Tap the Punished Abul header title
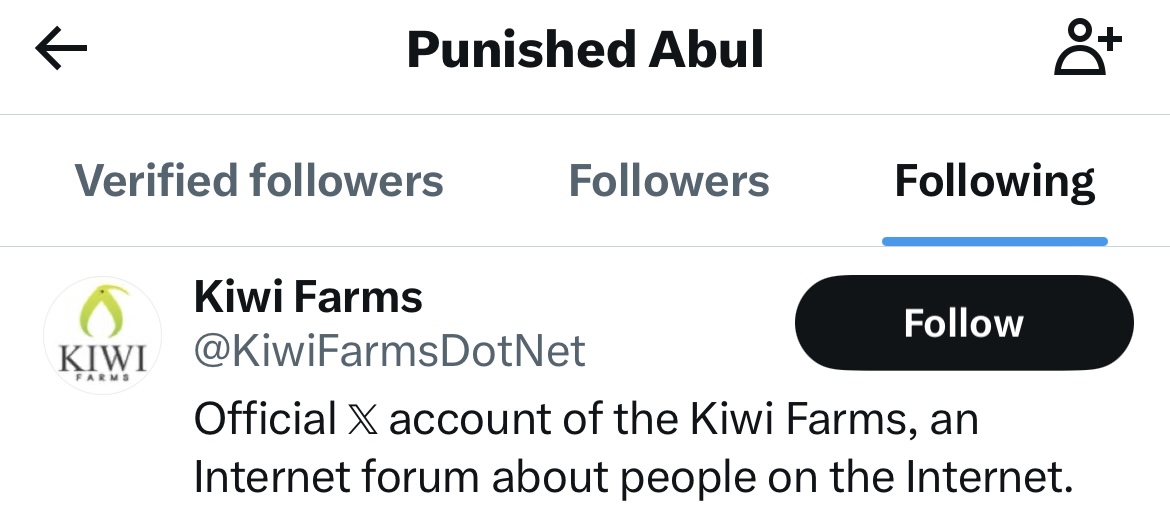The width and height of the screenshot is (1170, 525). click(585, 50)
